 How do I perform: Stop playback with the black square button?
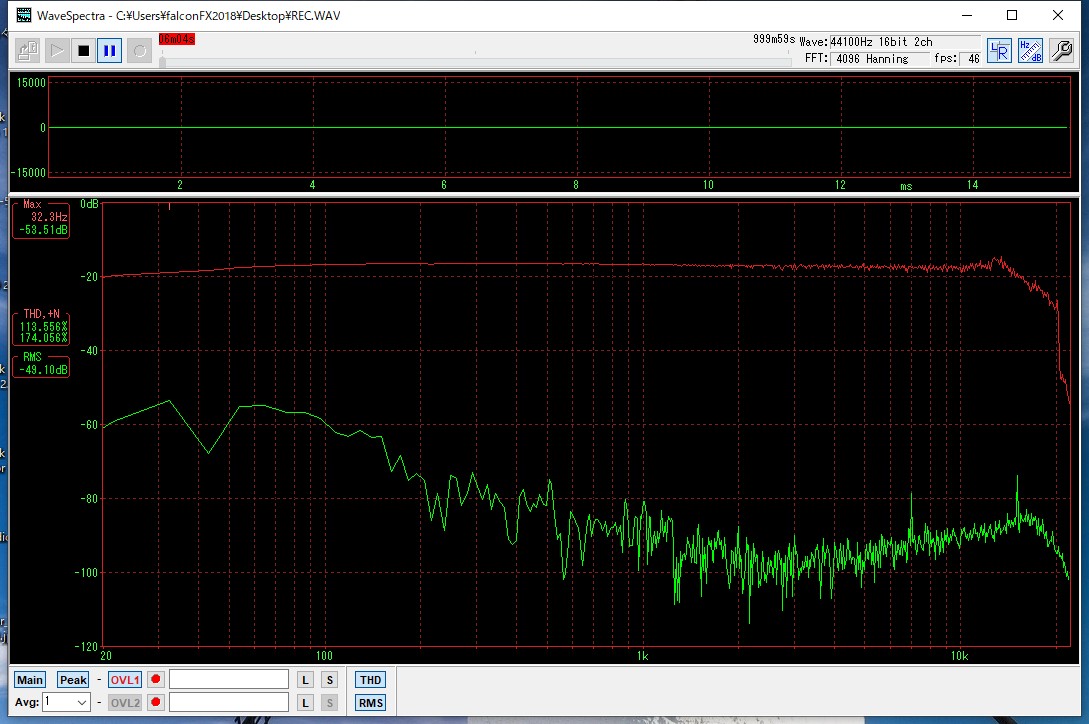coord(83,50)
